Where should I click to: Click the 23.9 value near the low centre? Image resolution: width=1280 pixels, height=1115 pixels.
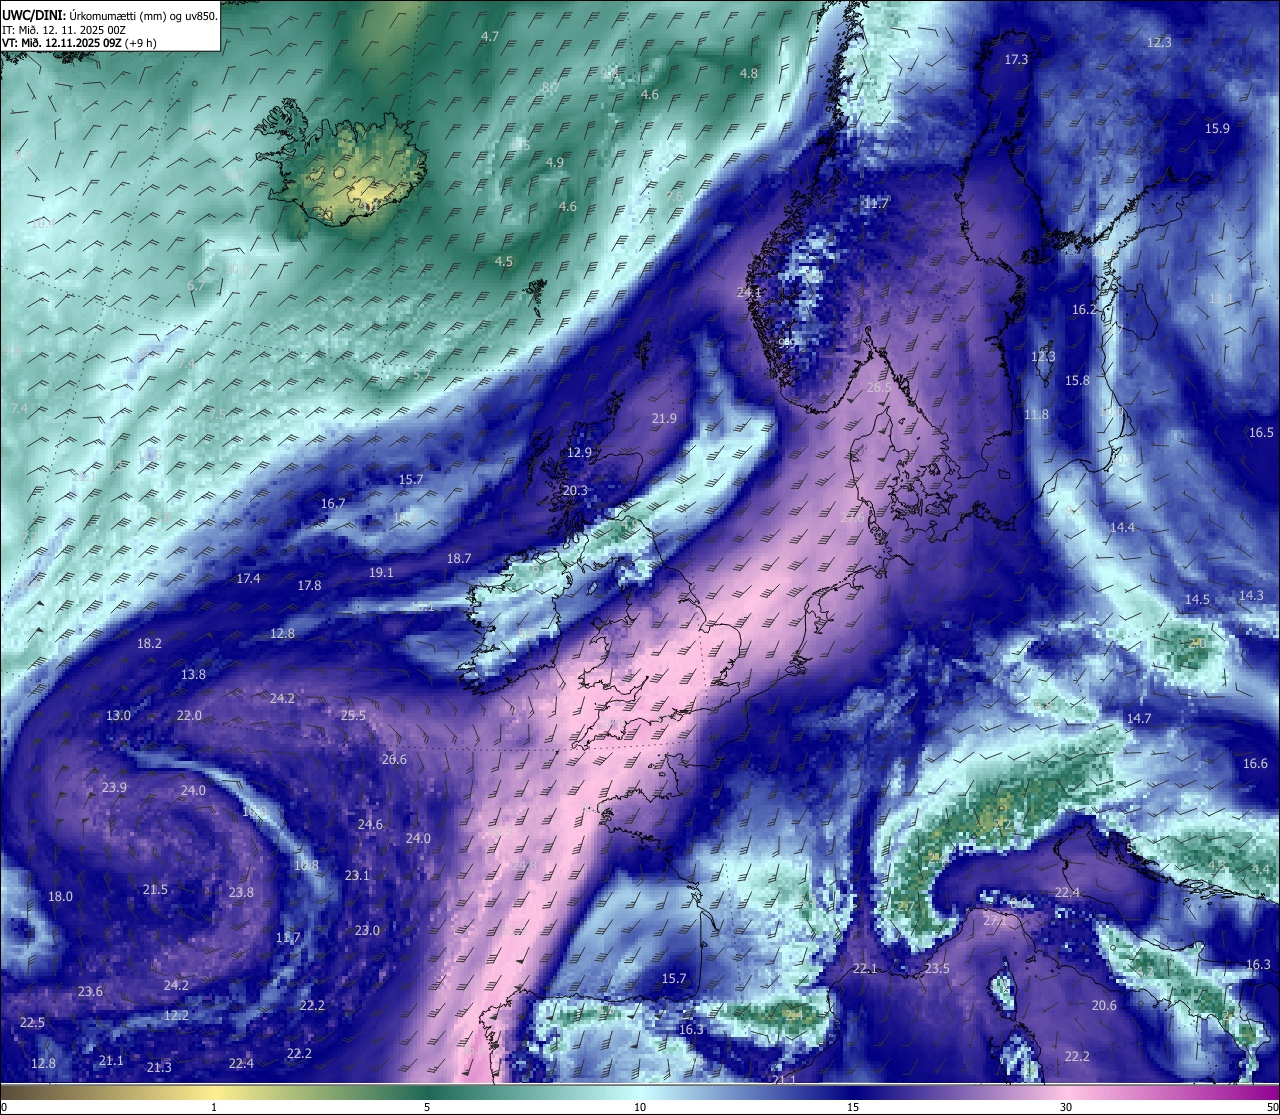pyautogui.click(x=114, y=788)
